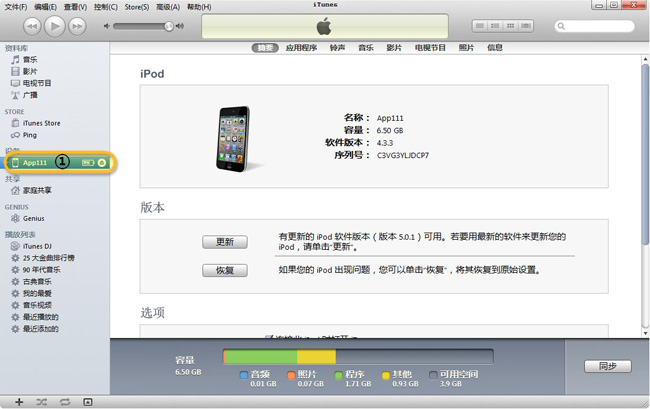Click the loud speaker icon right of volume
The image size is (650, 409).
pyautogui.click(x=180, y=26)
